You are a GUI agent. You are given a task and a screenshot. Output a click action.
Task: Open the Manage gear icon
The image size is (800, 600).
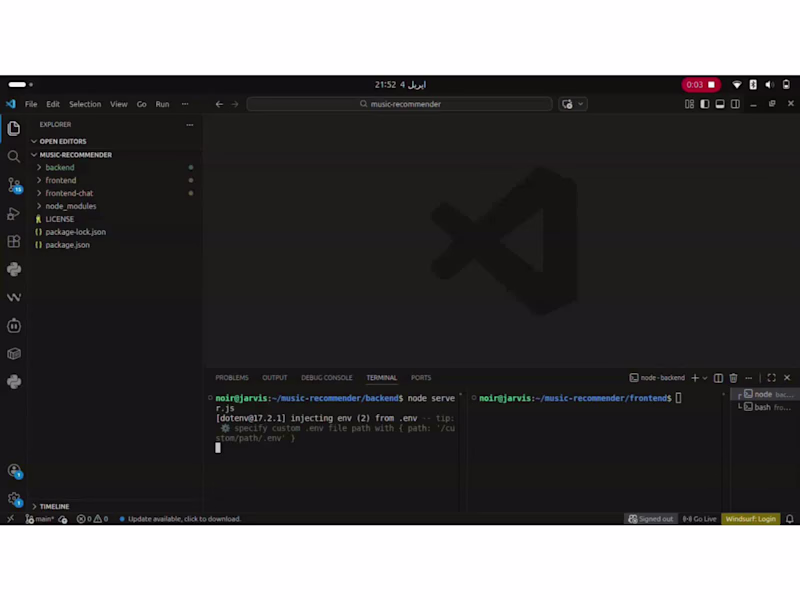coord(14,499)
